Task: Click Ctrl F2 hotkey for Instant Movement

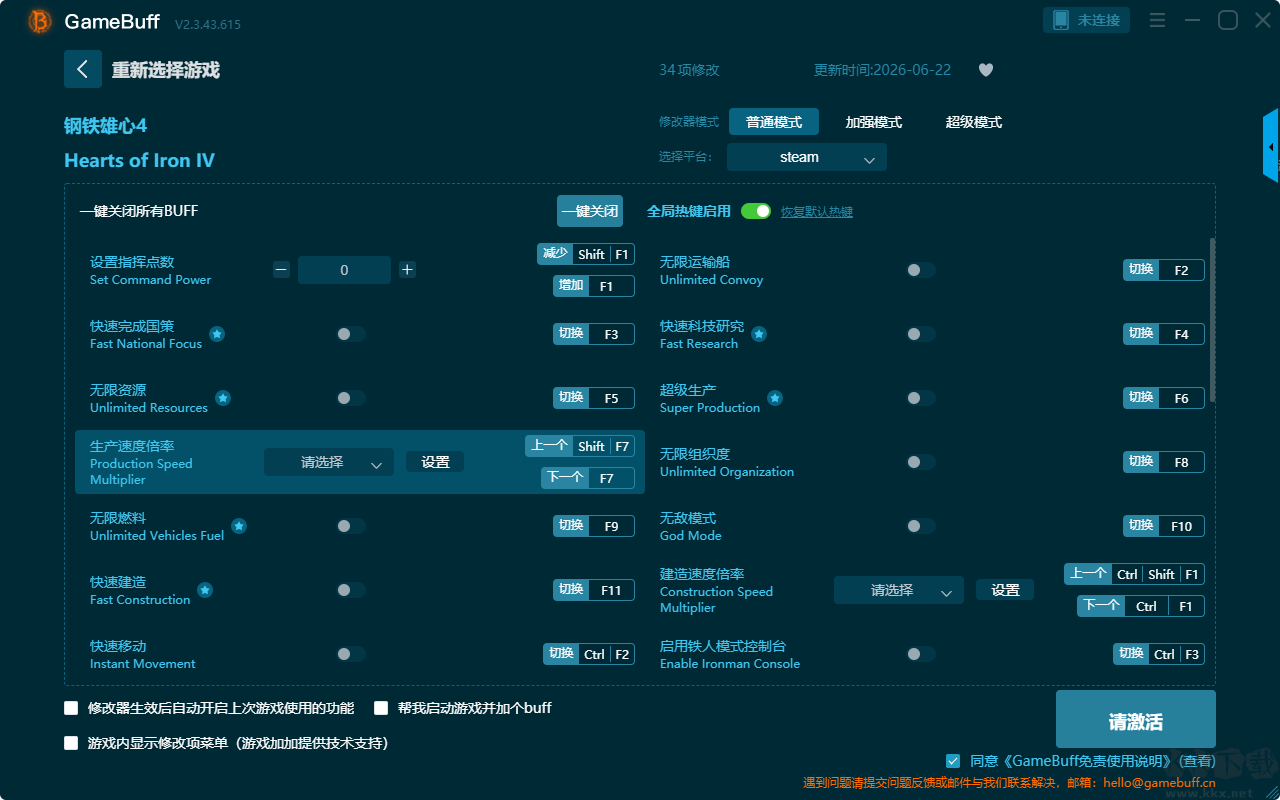Action: click(x=589, y=654)
